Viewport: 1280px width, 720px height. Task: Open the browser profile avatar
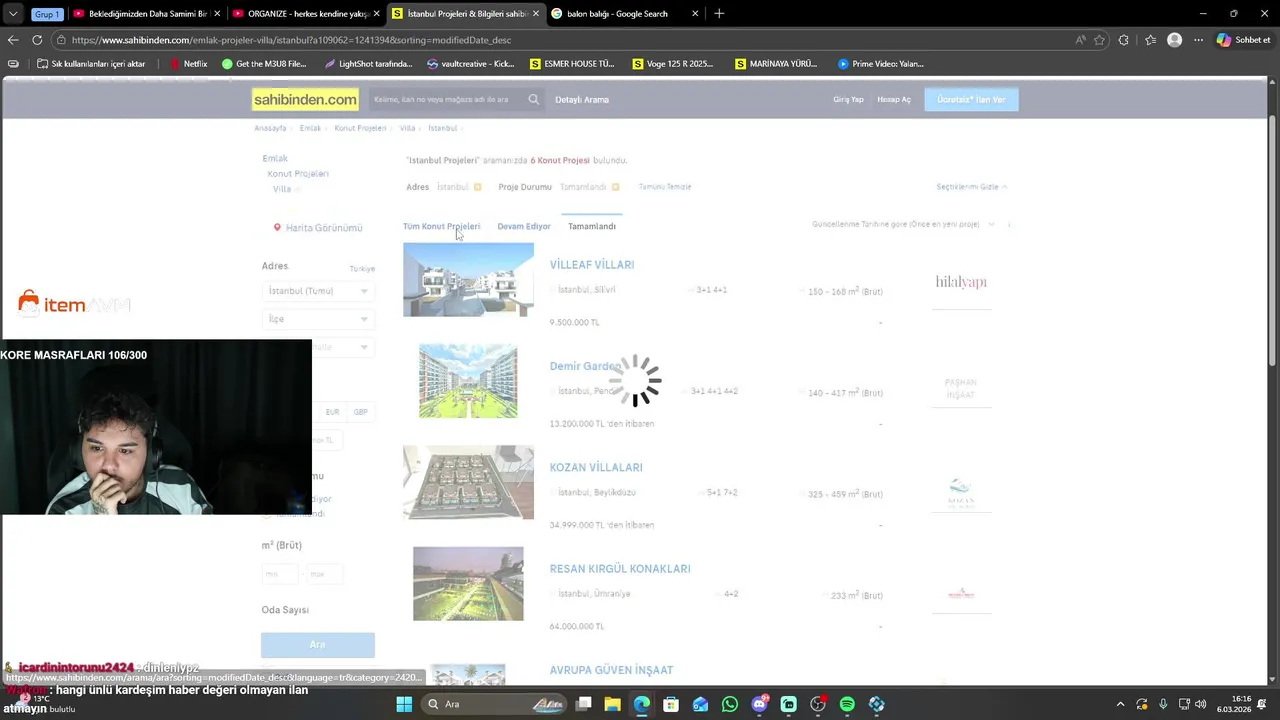click(x=1174, y=40)
